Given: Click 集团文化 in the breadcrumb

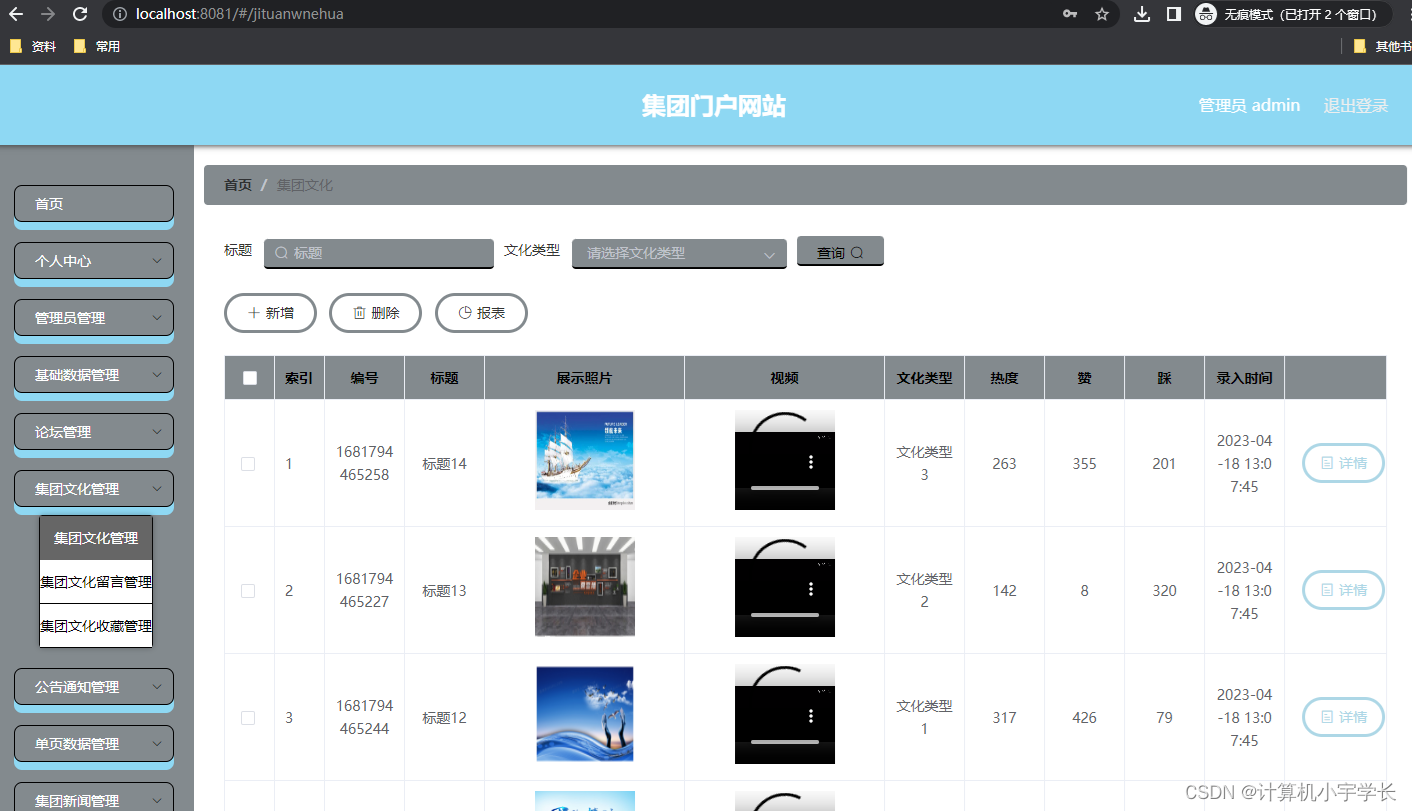Looking at the screenshot, I should 305,185.
